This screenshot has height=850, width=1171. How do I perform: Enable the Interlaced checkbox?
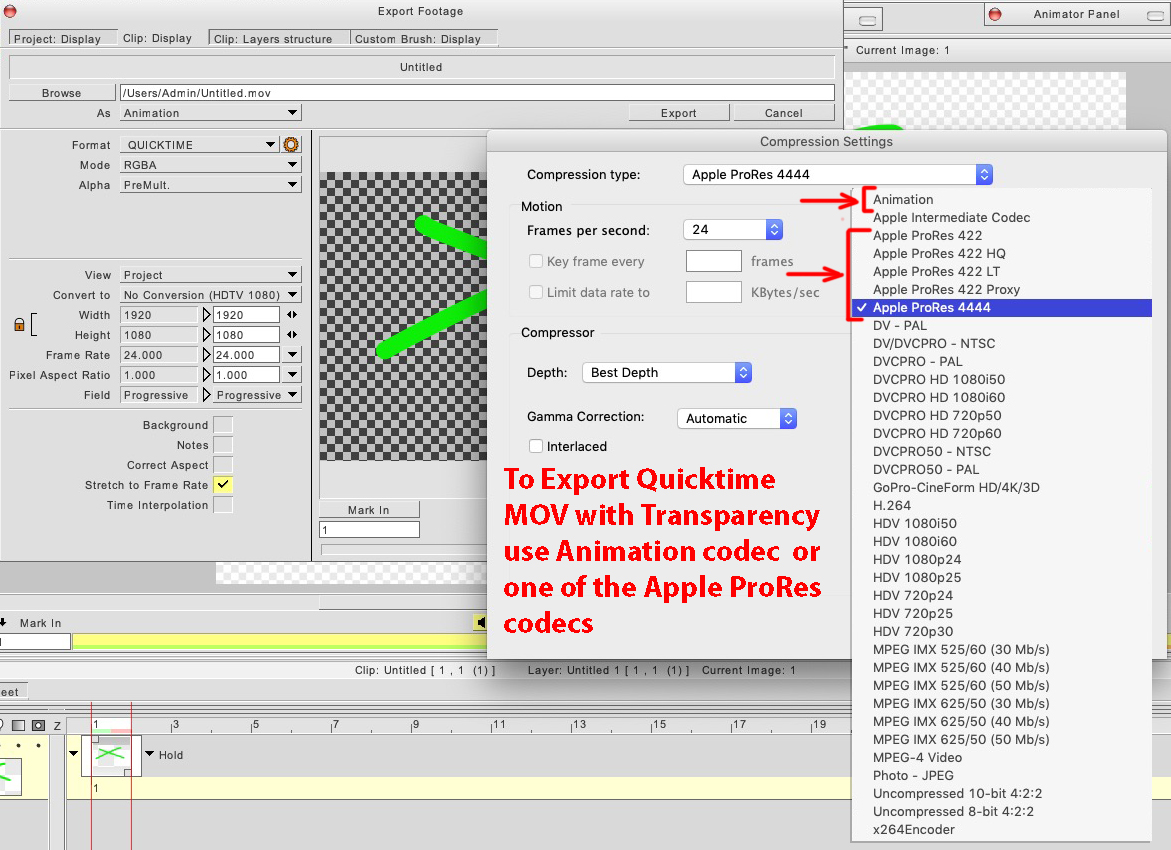[535, 446]
